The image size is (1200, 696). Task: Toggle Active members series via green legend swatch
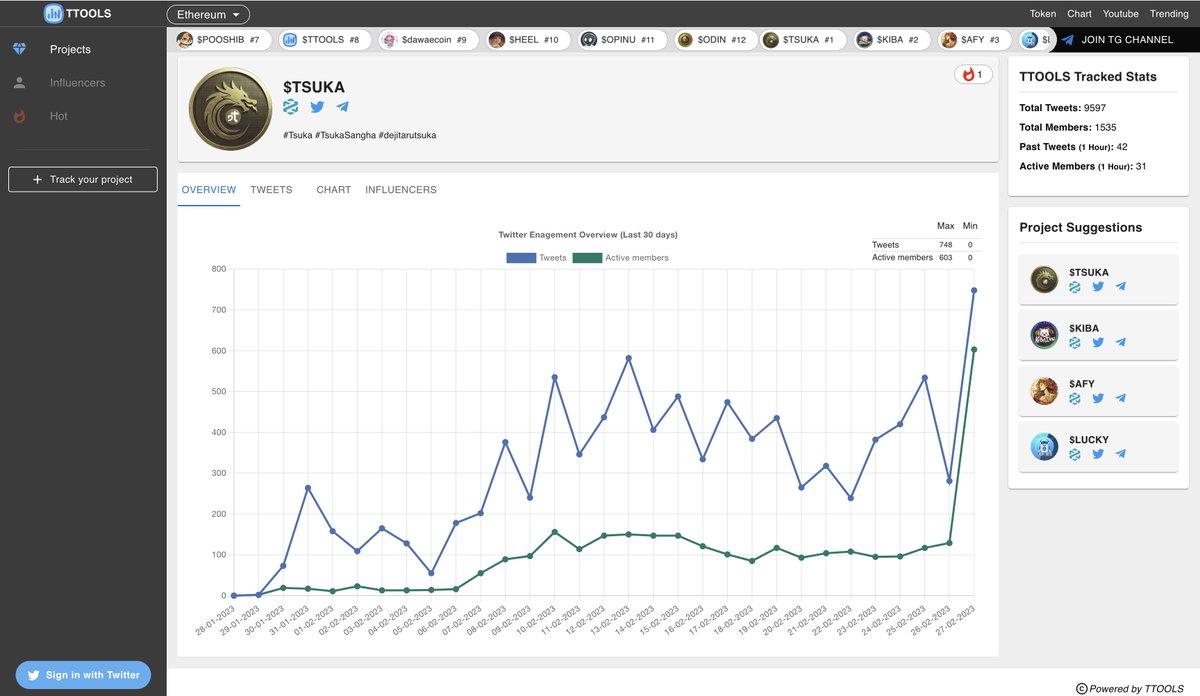tap(587, 258)
